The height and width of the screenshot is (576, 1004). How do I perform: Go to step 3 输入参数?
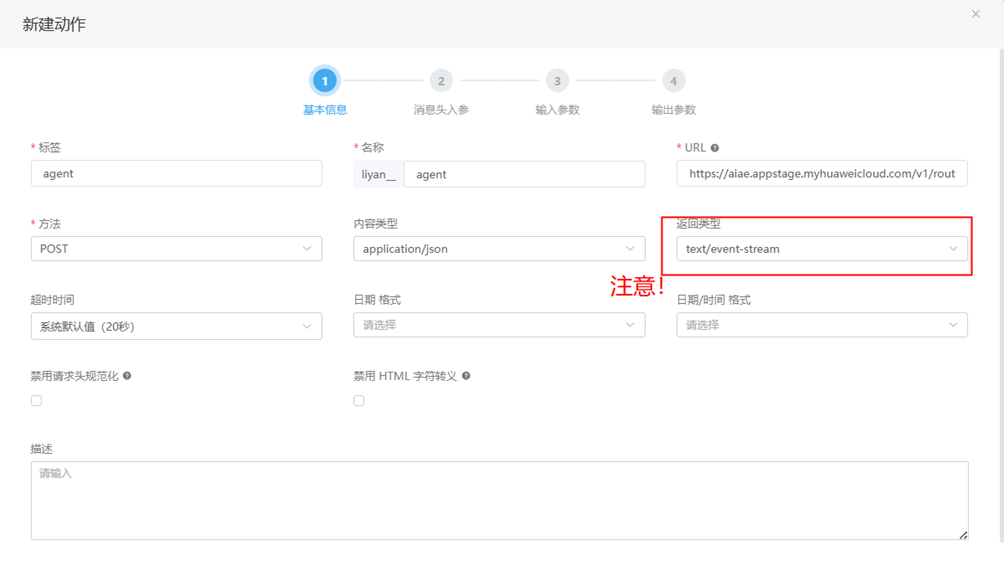tap(557, 81)
